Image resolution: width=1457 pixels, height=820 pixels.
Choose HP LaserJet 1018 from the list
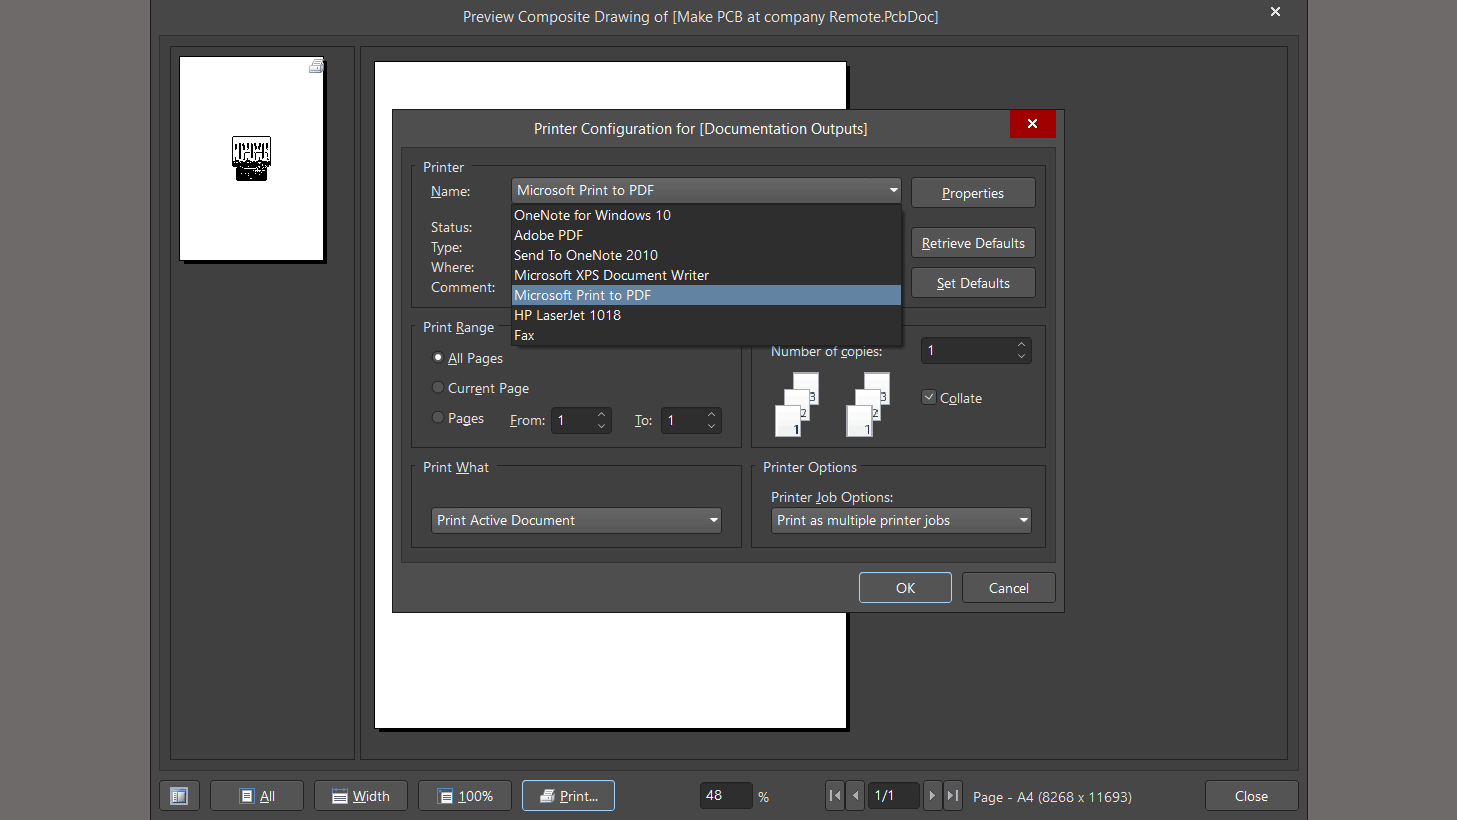pyautogui.click(x=567, y=315)
